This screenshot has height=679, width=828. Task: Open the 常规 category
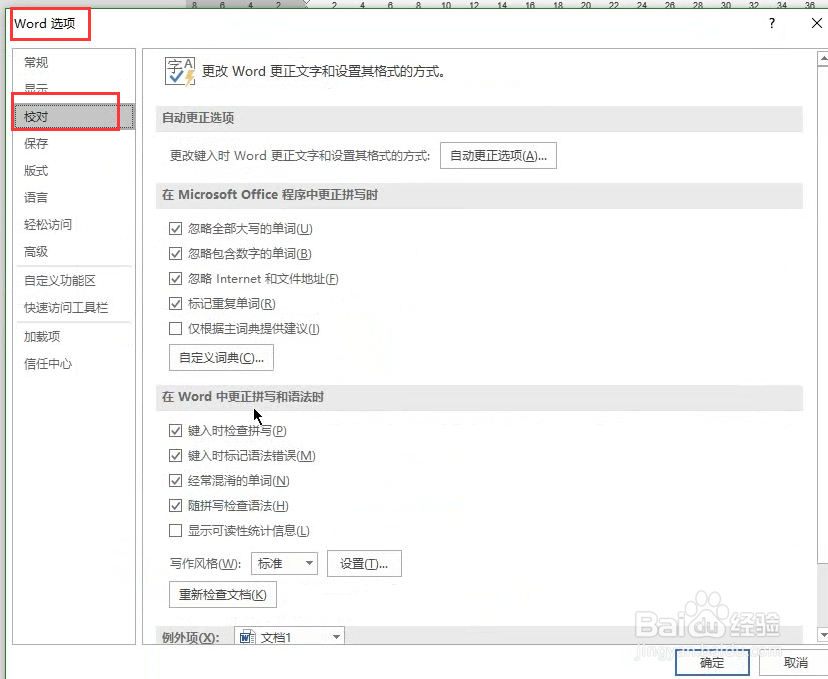[x=36, y=62]
